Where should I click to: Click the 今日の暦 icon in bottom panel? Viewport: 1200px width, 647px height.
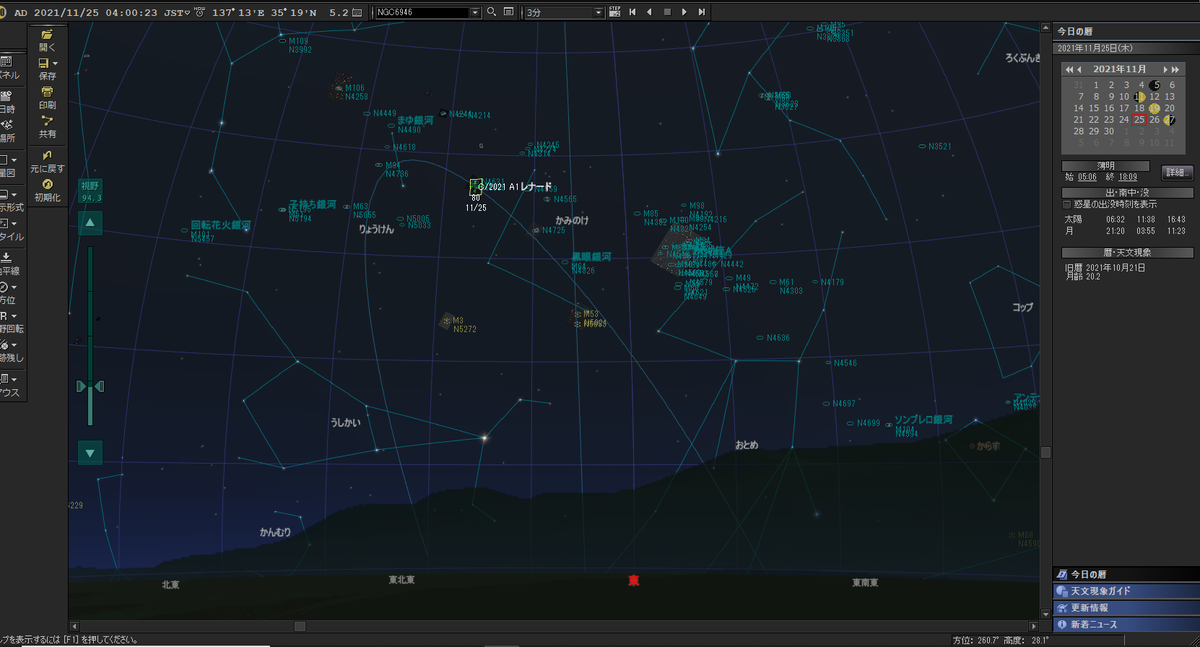pyautogui.click(x=1062, y=574)
